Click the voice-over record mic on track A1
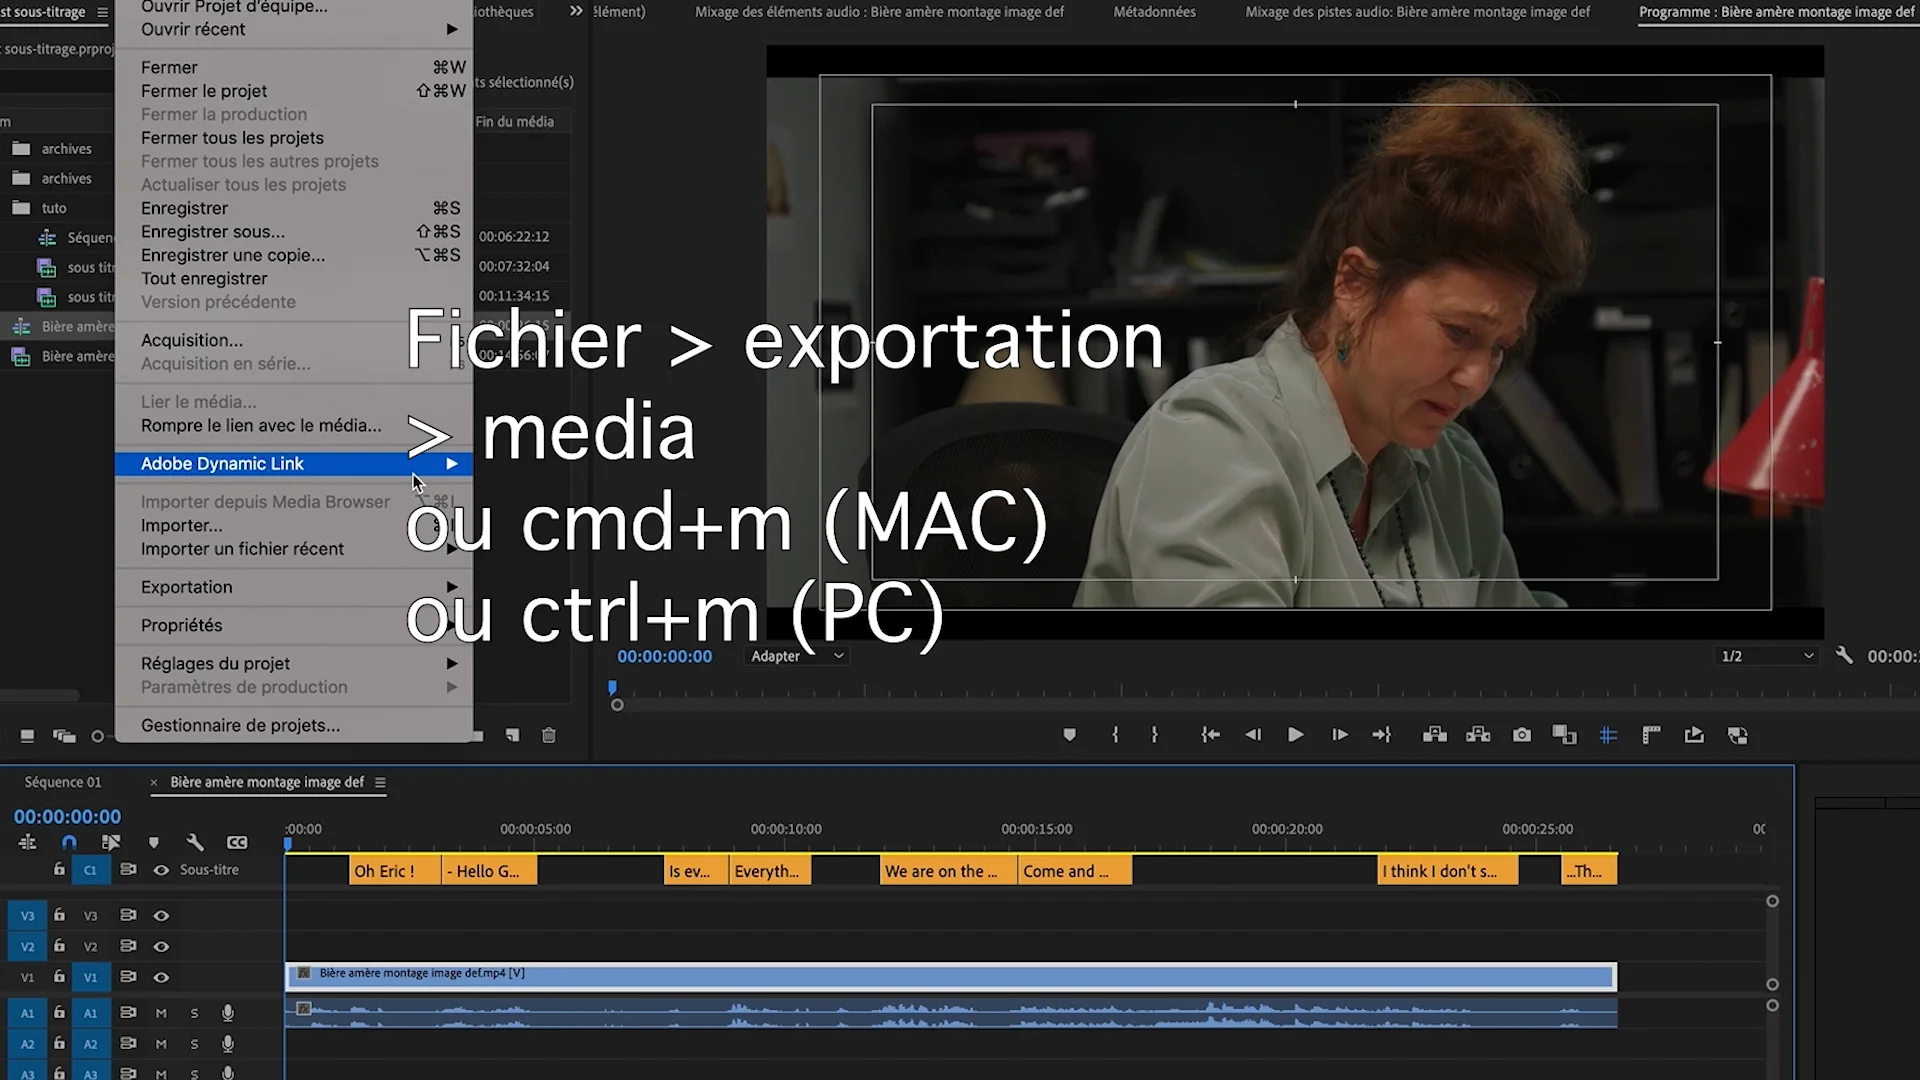The image size is (1920, 1080). pos(227,1013)
